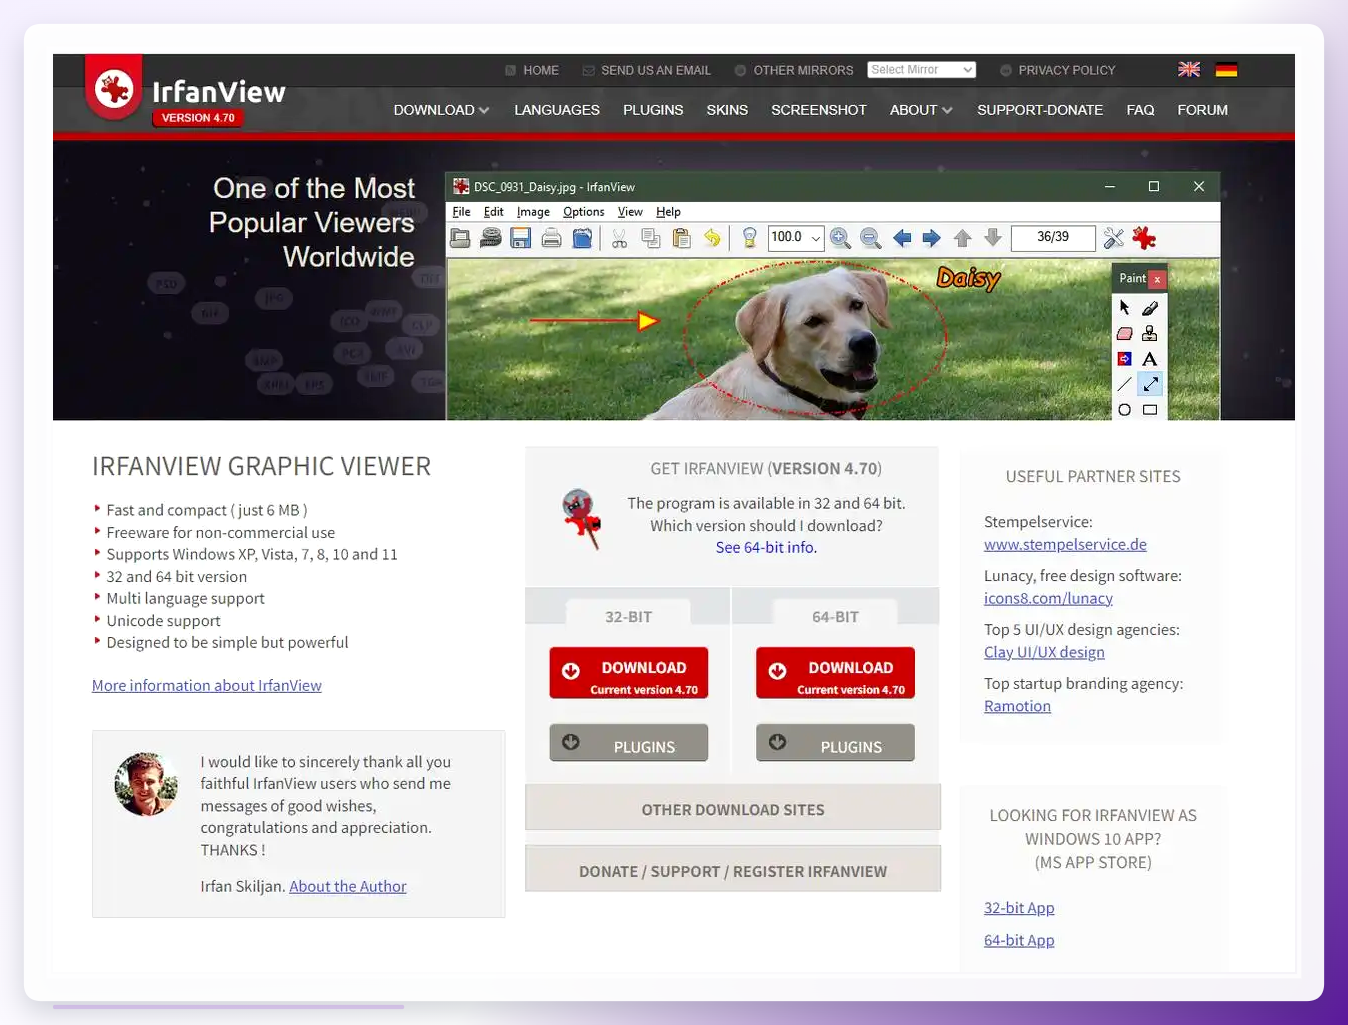Open the SKINS navigation item
This screenshot has width=1348, height=1025.
tap(727, 110)
